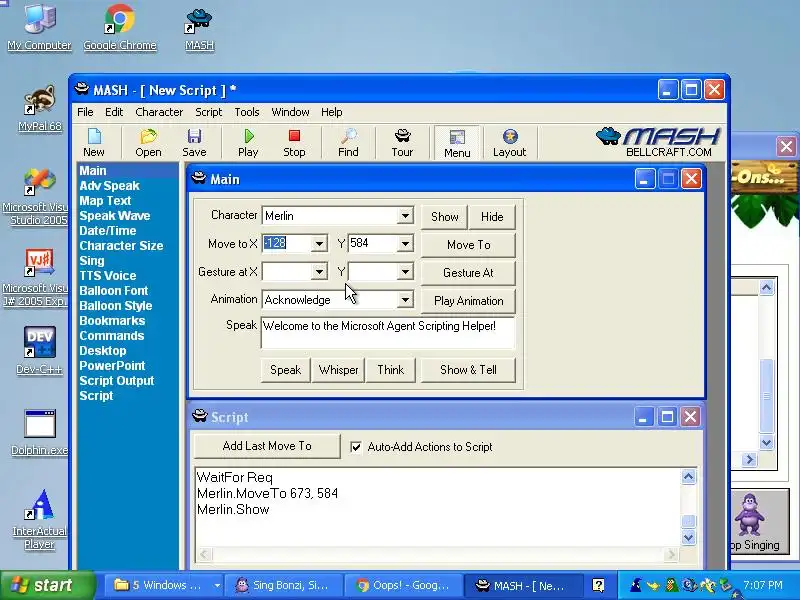Click the Think button
The height and width of the screenshot is (600, 800).
[x=390, y=370]
